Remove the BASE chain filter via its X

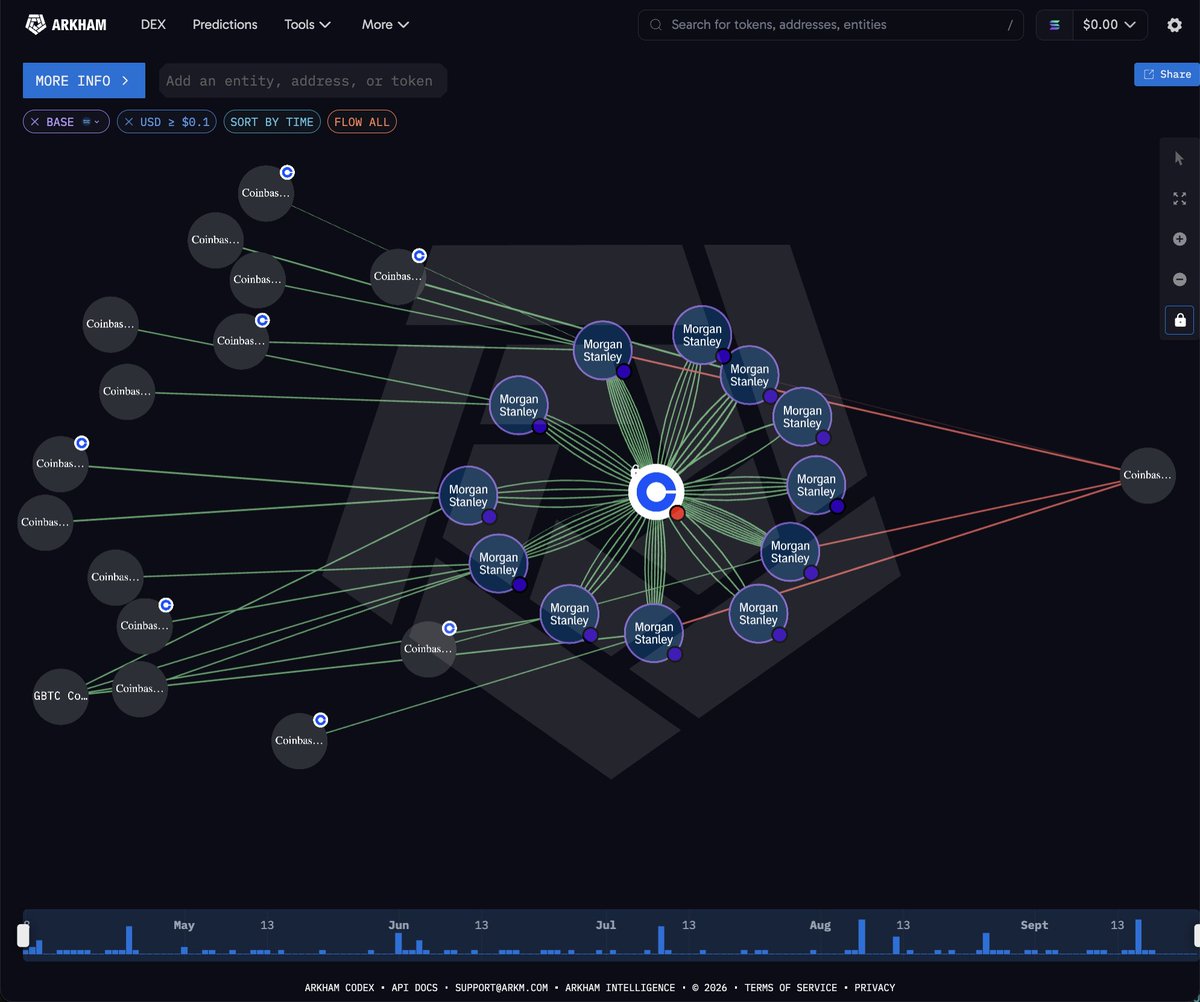pyautogui.click(x=35, y=122)
